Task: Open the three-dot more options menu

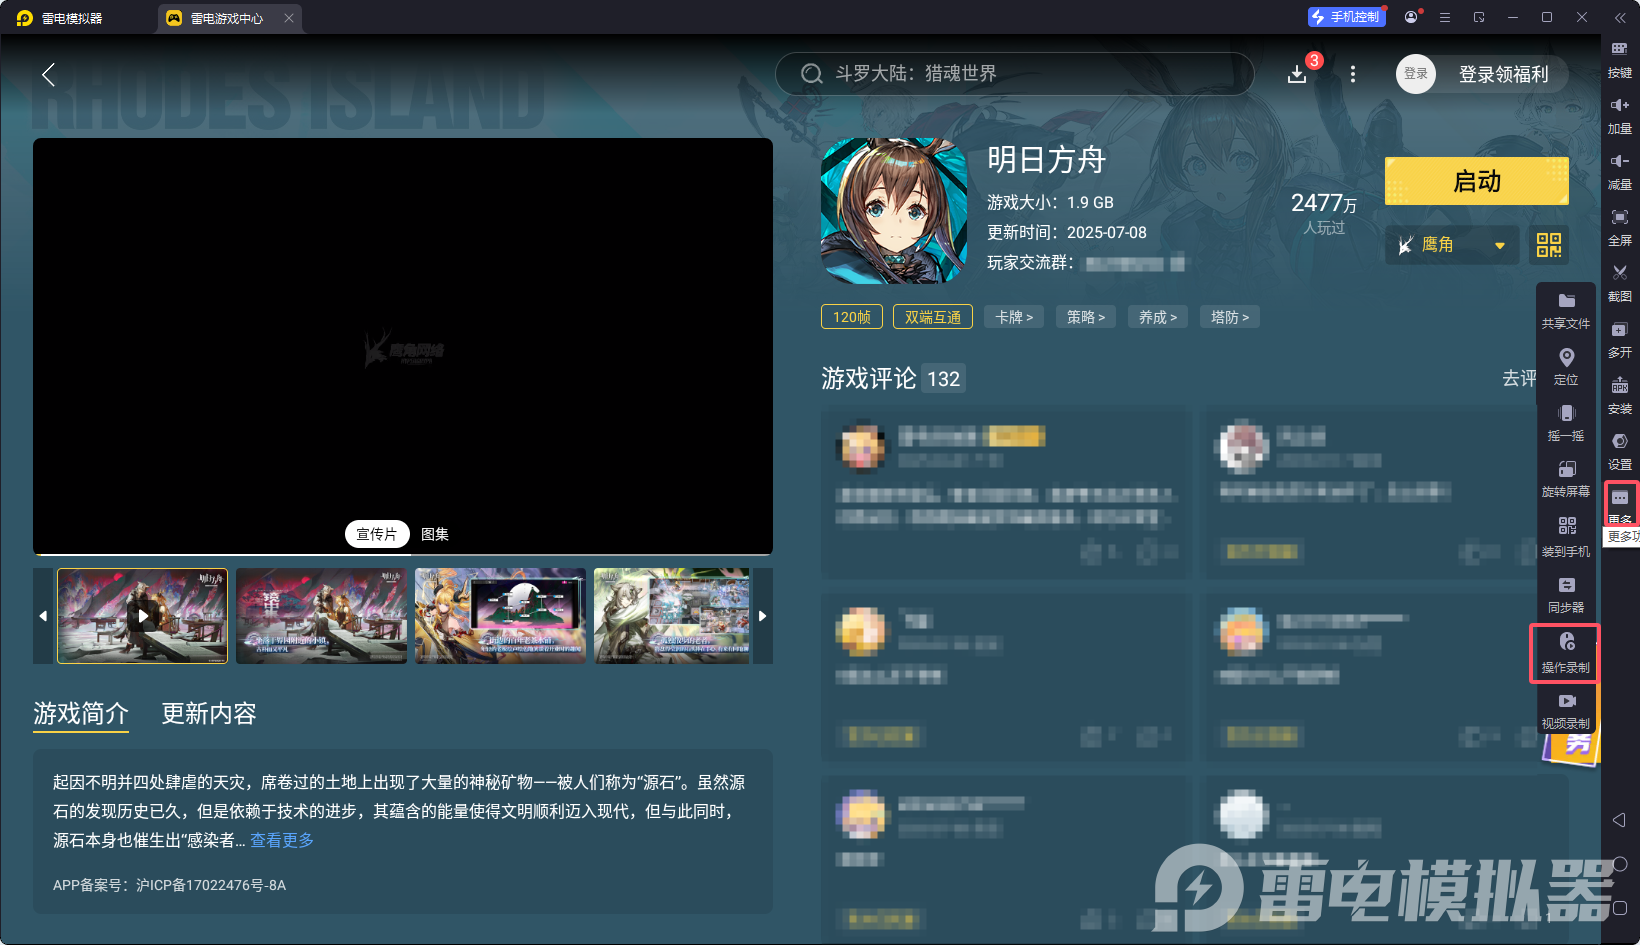Action: pyautogui.click(x=1353, y=74)
